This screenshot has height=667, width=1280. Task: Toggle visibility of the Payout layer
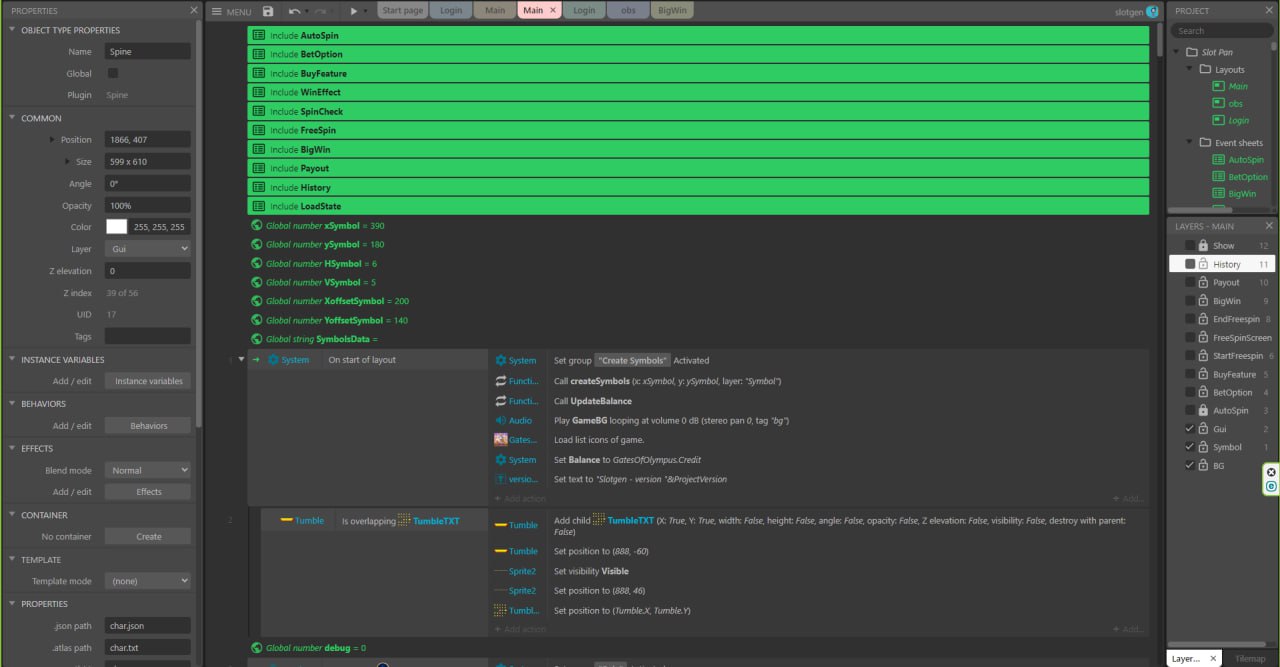coord(1190,282)
